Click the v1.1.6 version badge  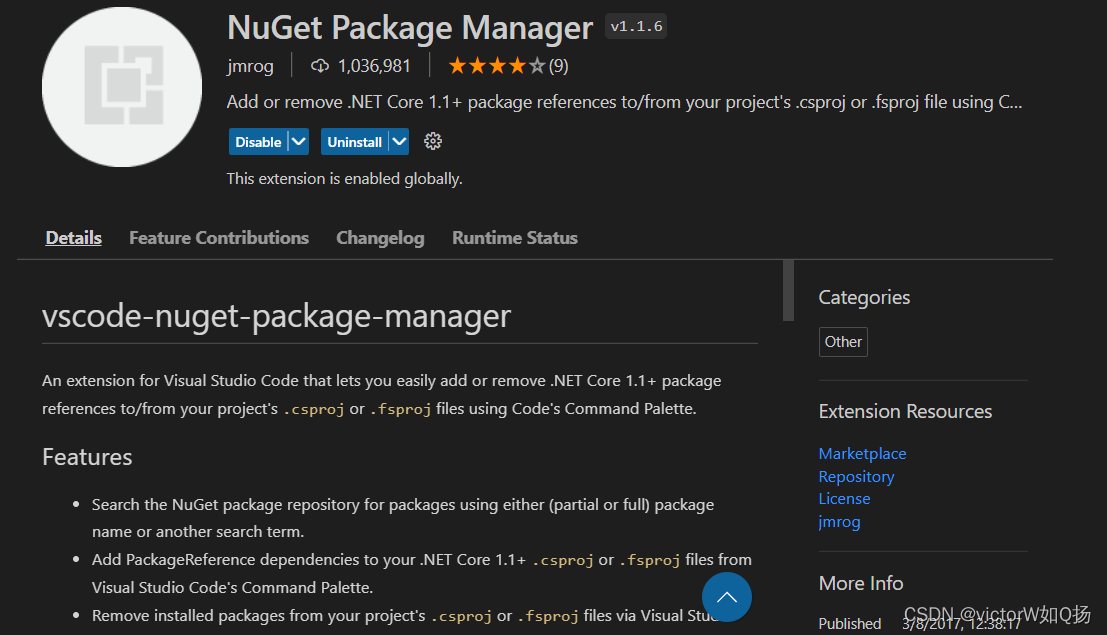pyautogui.click(x=636, y=27)
